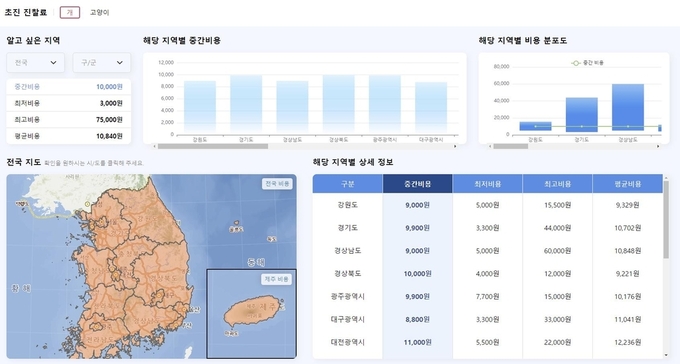Open the 전국 region dropdown
This screenshot has height=364, width=680.
coord(36,62)
